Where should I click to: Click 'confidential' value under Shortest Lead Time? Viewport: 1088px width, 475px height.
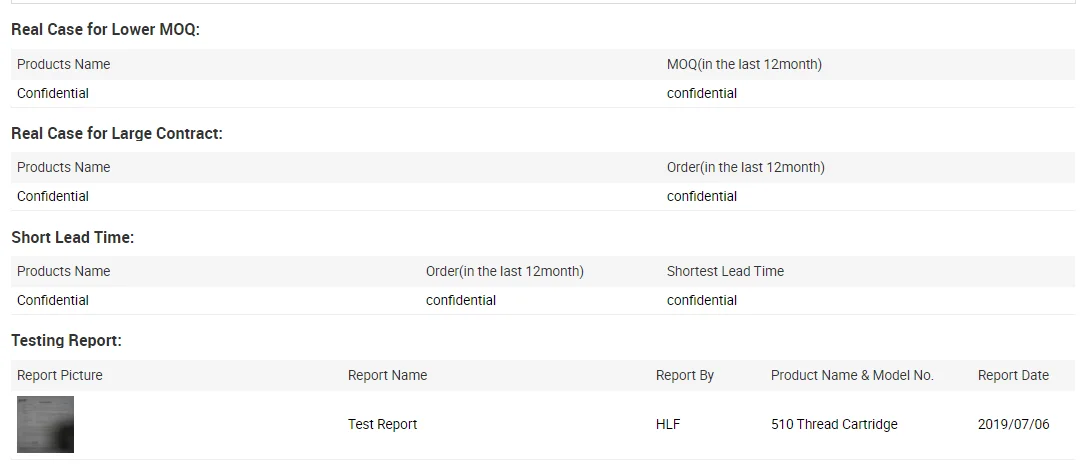702,300
